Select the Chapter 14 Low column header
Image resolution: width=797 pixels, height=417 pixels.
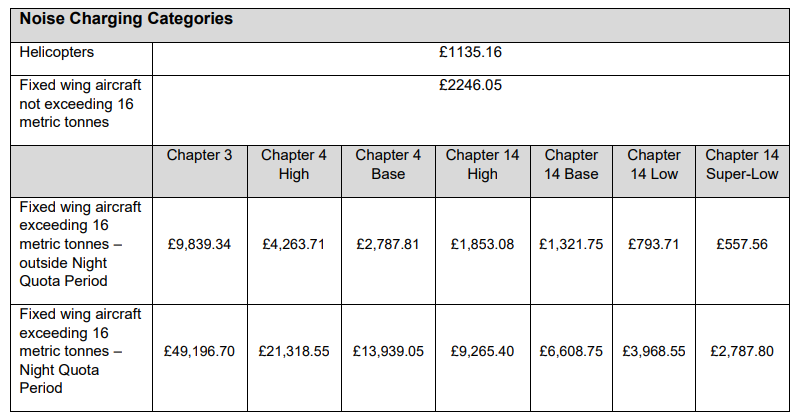[654, 164]
